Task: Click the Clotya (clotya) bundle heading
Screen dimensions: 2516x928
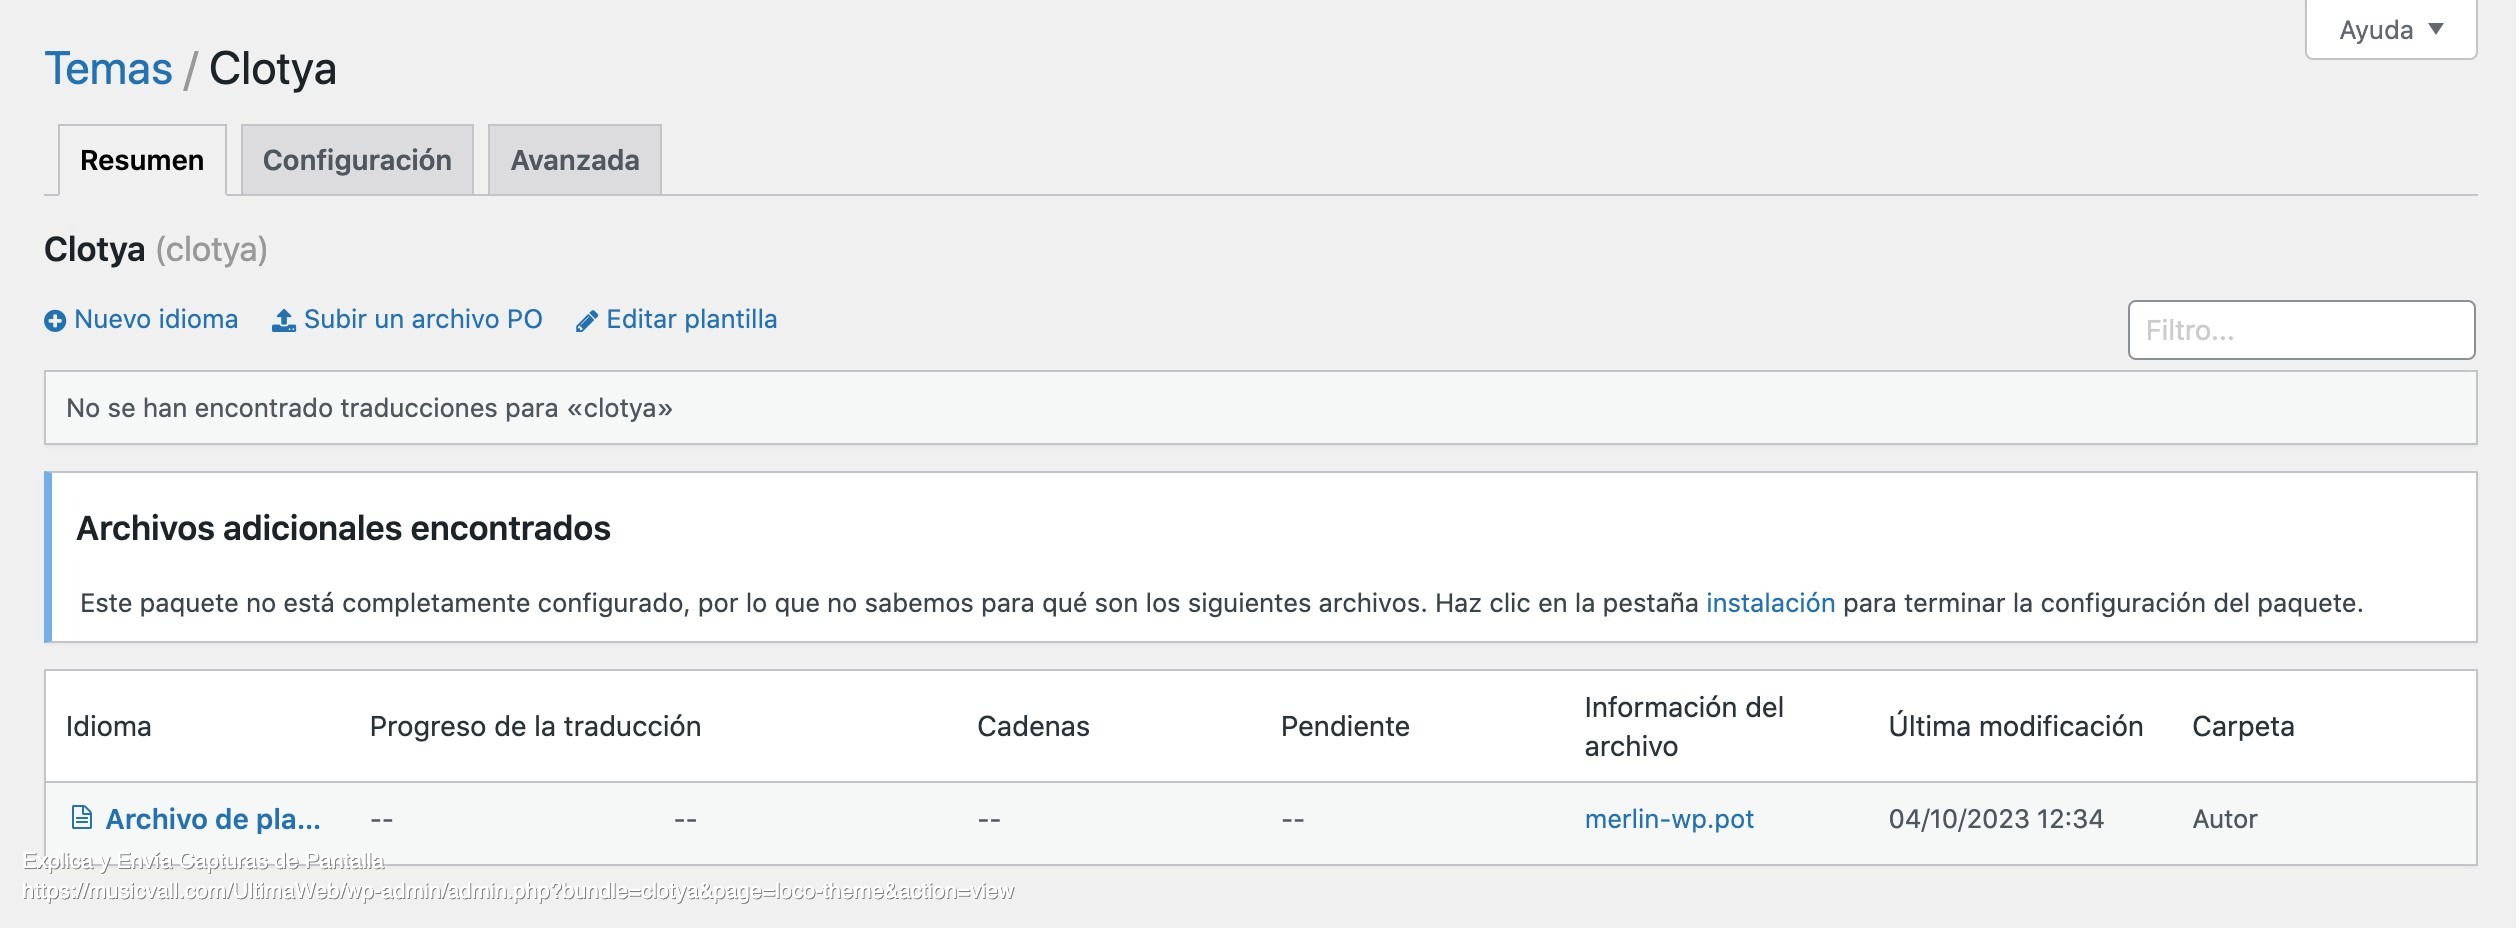Action: click(x=156, y=249)
